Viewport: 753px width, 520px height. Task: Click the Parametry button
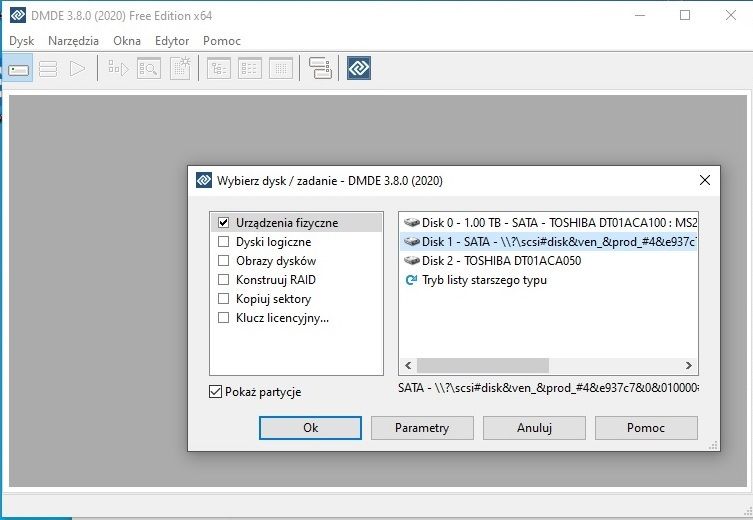pos(422,428)
